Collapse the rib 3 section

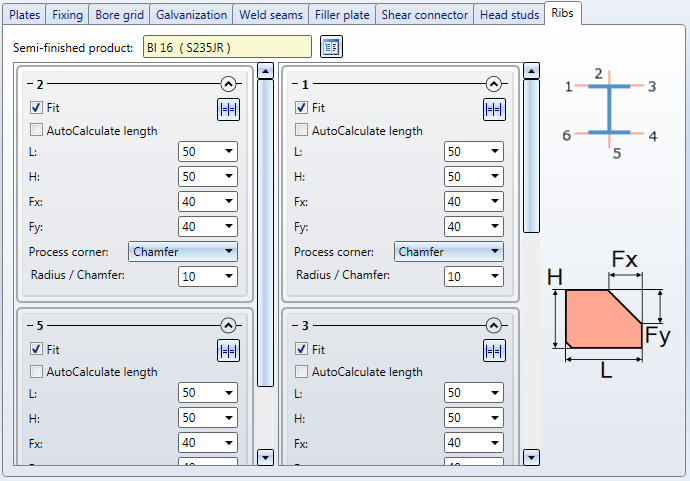(493, 326)
